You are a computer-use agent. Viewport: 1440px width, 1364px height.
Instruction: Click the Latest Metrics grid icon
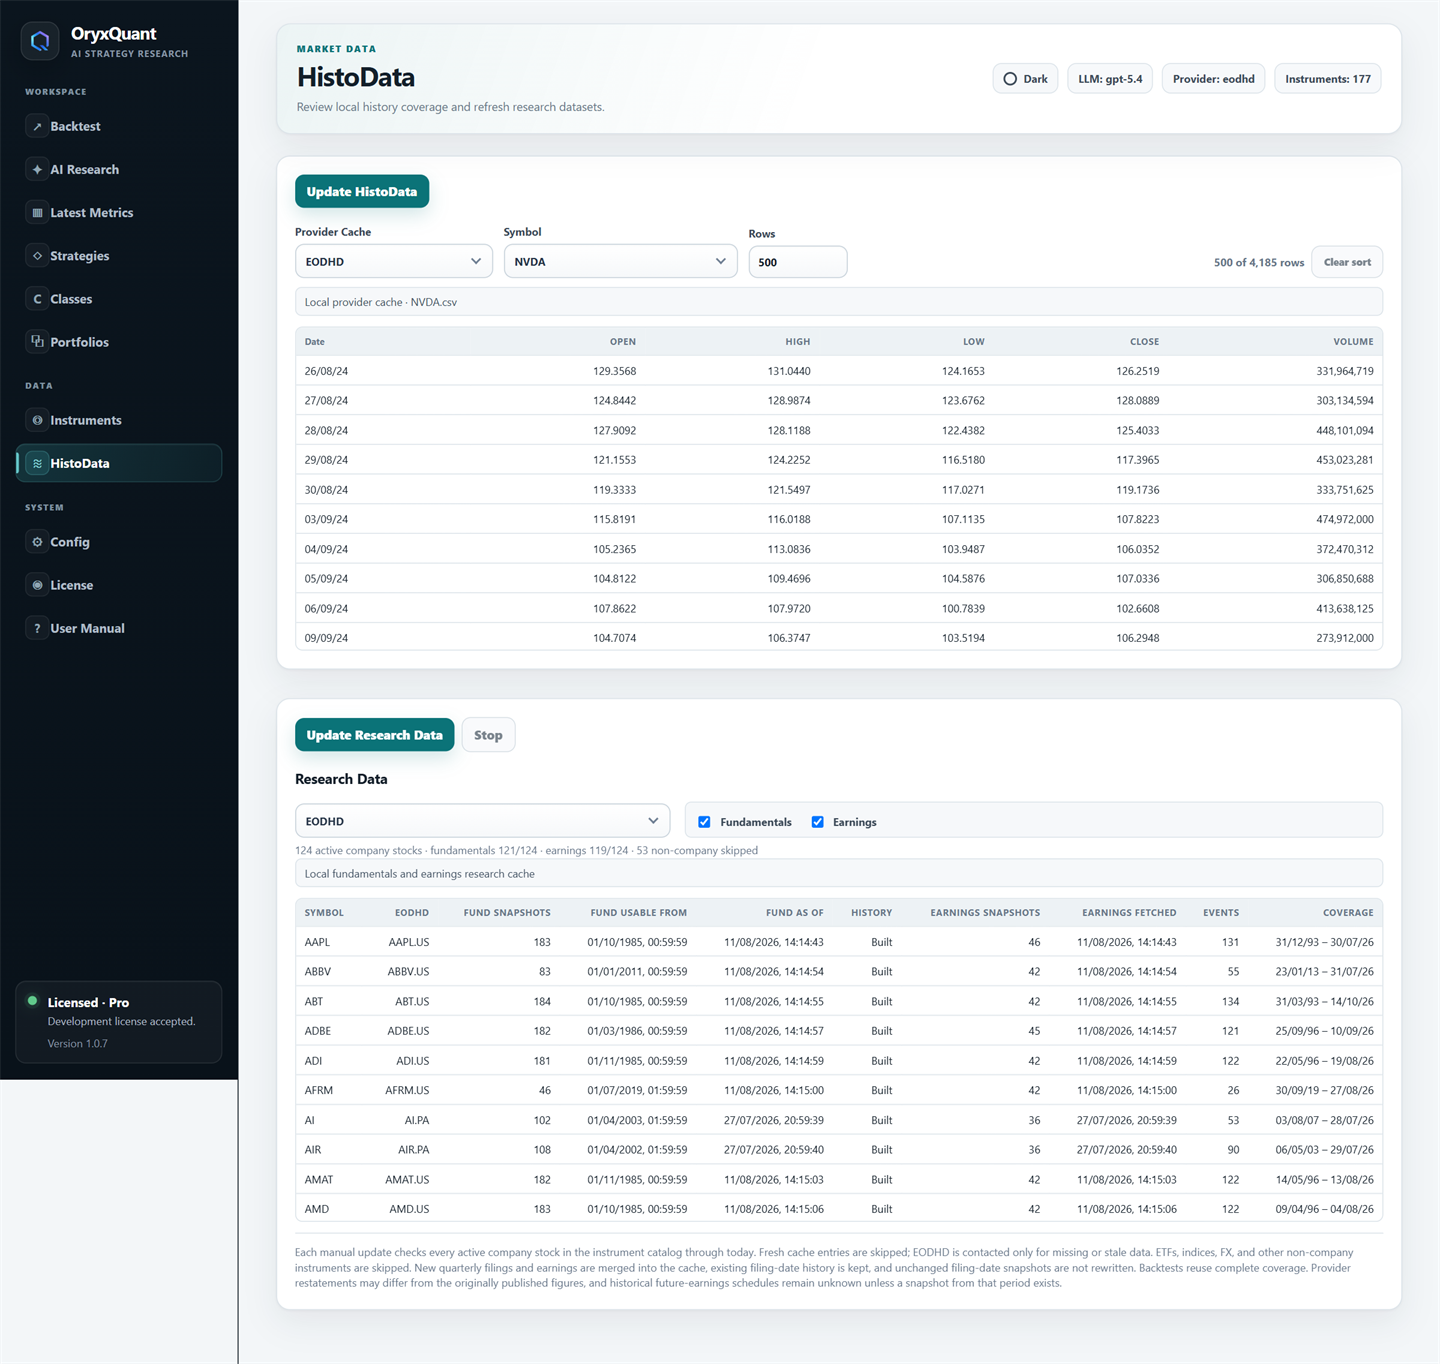click(x=37, y=213)
